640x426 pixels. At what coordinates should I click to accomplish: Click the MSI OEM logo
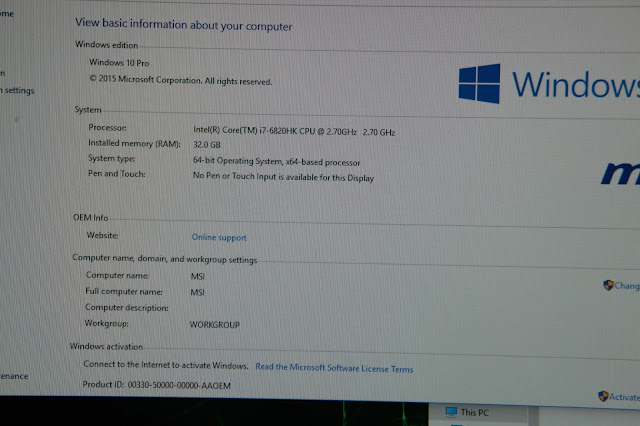pyautogui.click(x=621, y=173)
